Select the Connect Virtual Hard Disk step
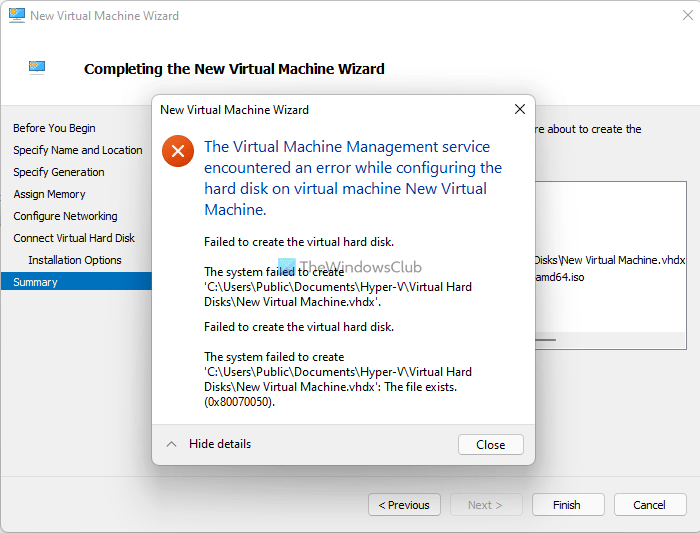This screenshot has height=533, width=700. [74, 238]
